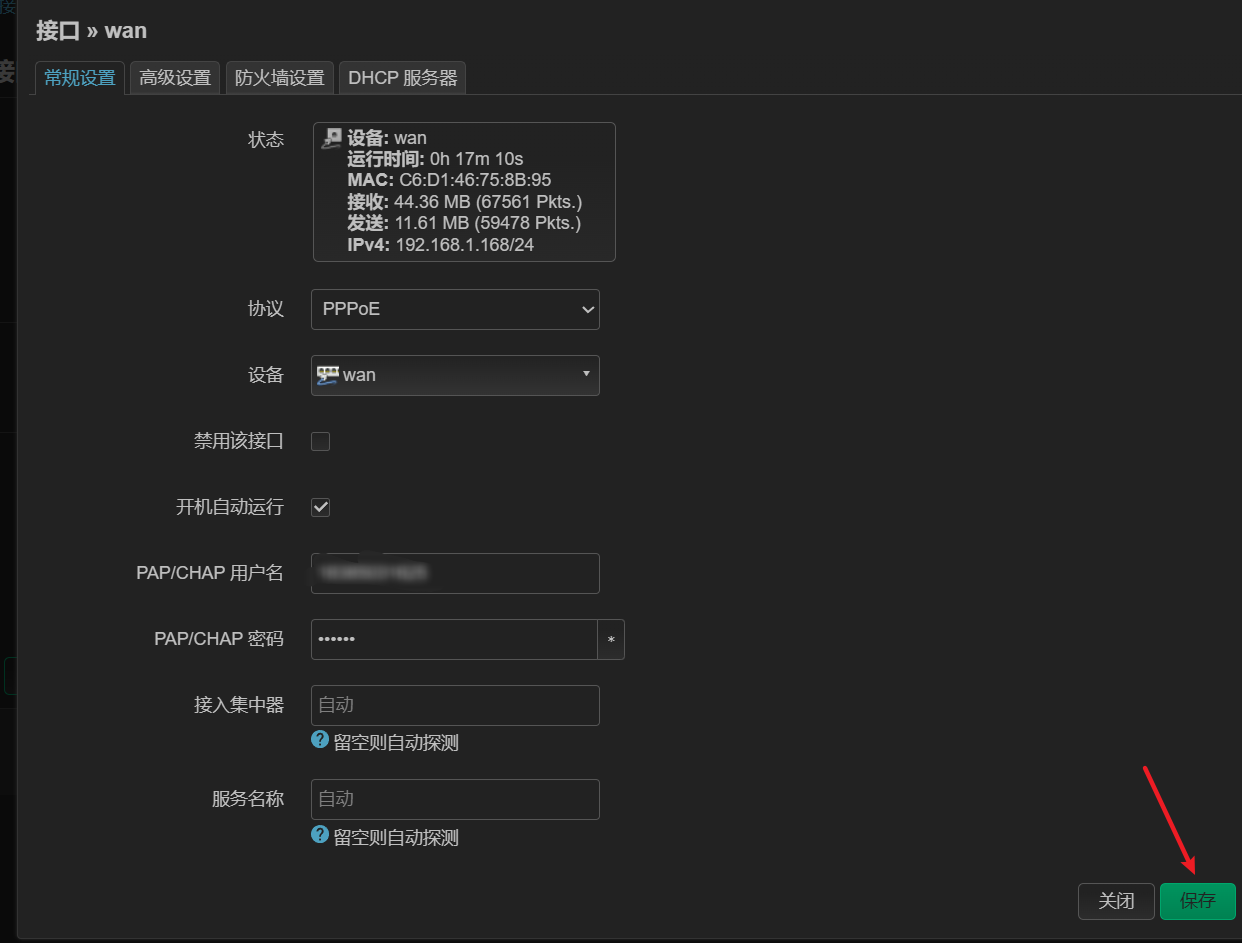The image size is (1242, 943).
Task: Click help icon under 服务名称 field
Action: [320, 834]
